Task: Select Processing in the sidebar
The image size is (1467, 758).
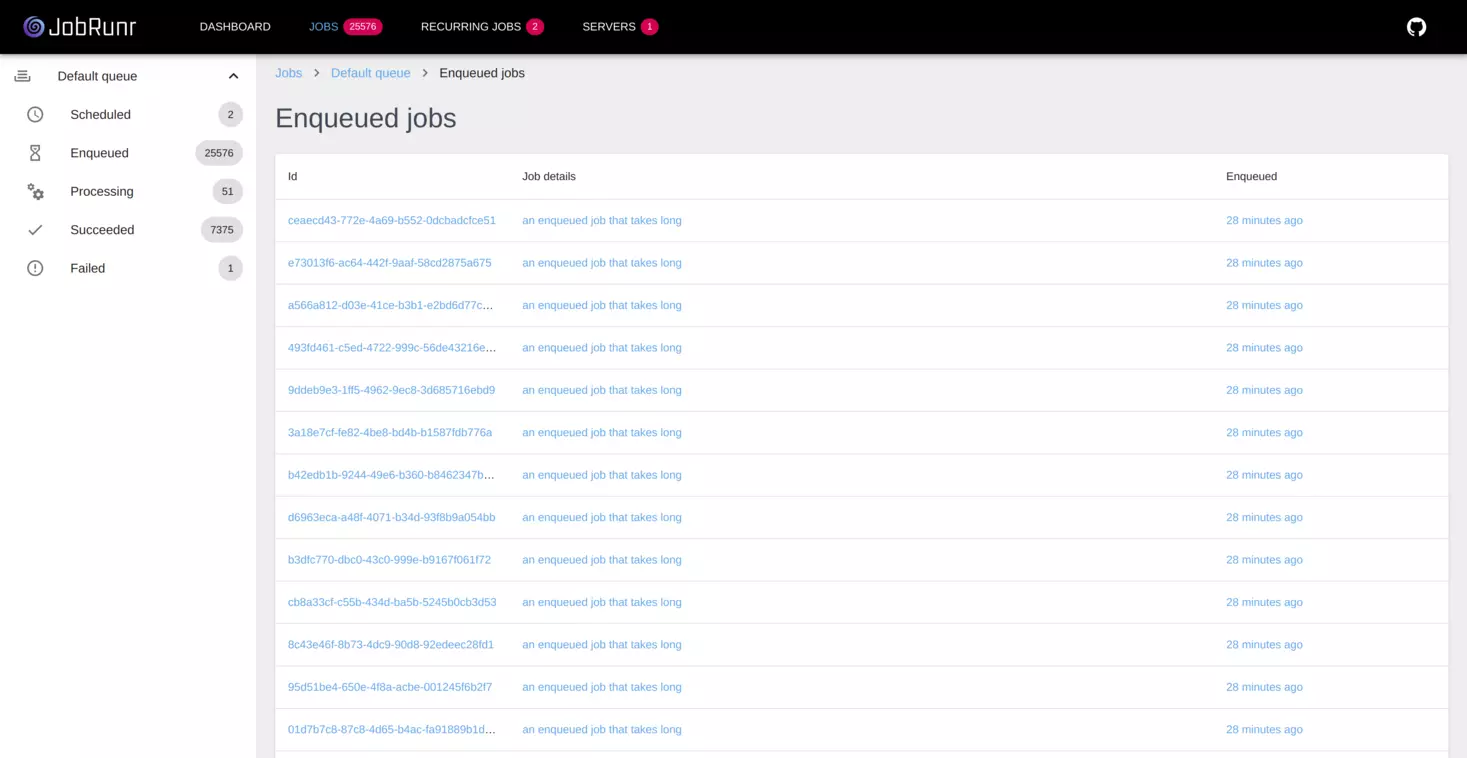Action: pyautogui.click(x=128, y=191)
